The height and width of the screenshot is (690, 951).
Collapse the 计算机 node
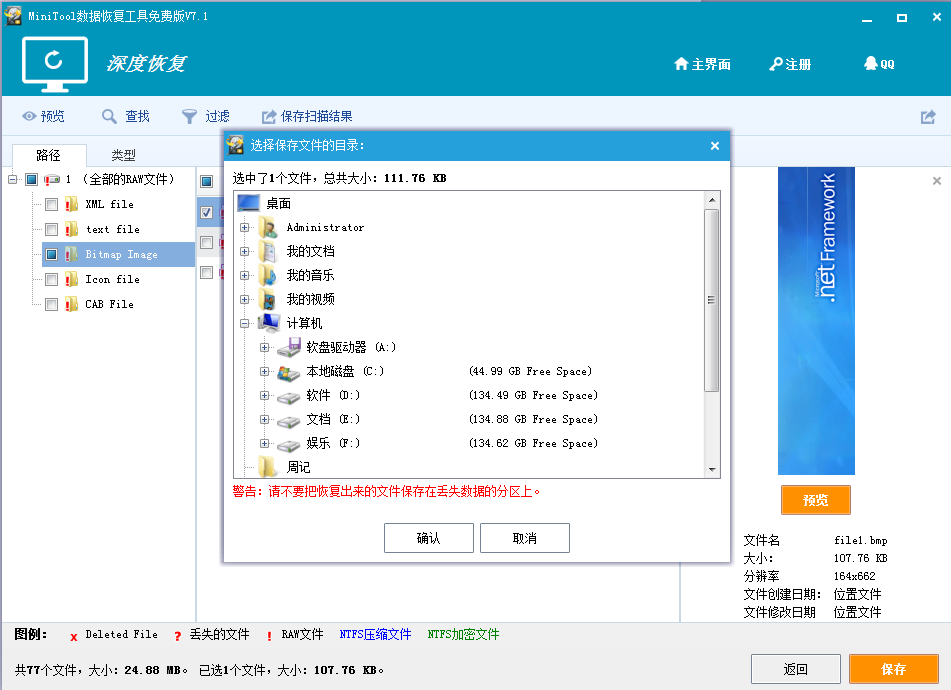244,323
